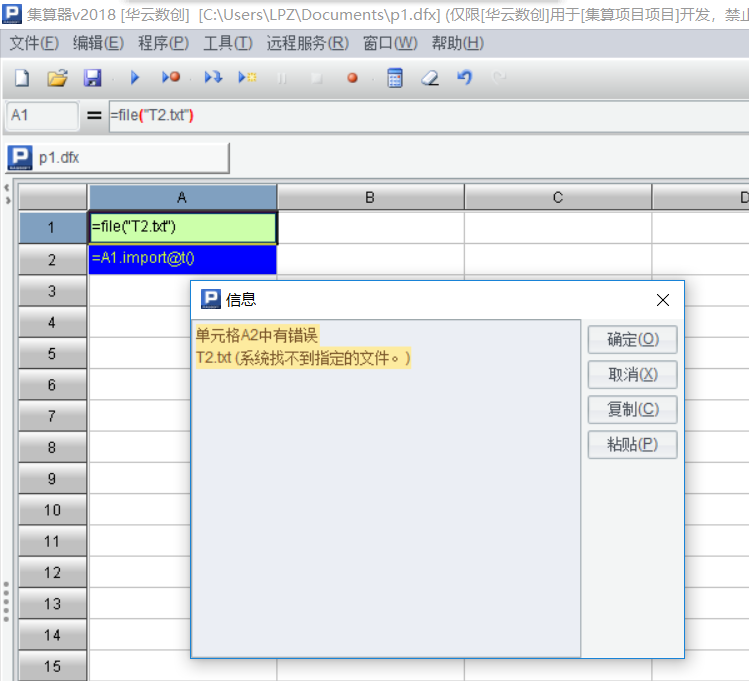Open the 帮助(H) menu

(458, 43)
